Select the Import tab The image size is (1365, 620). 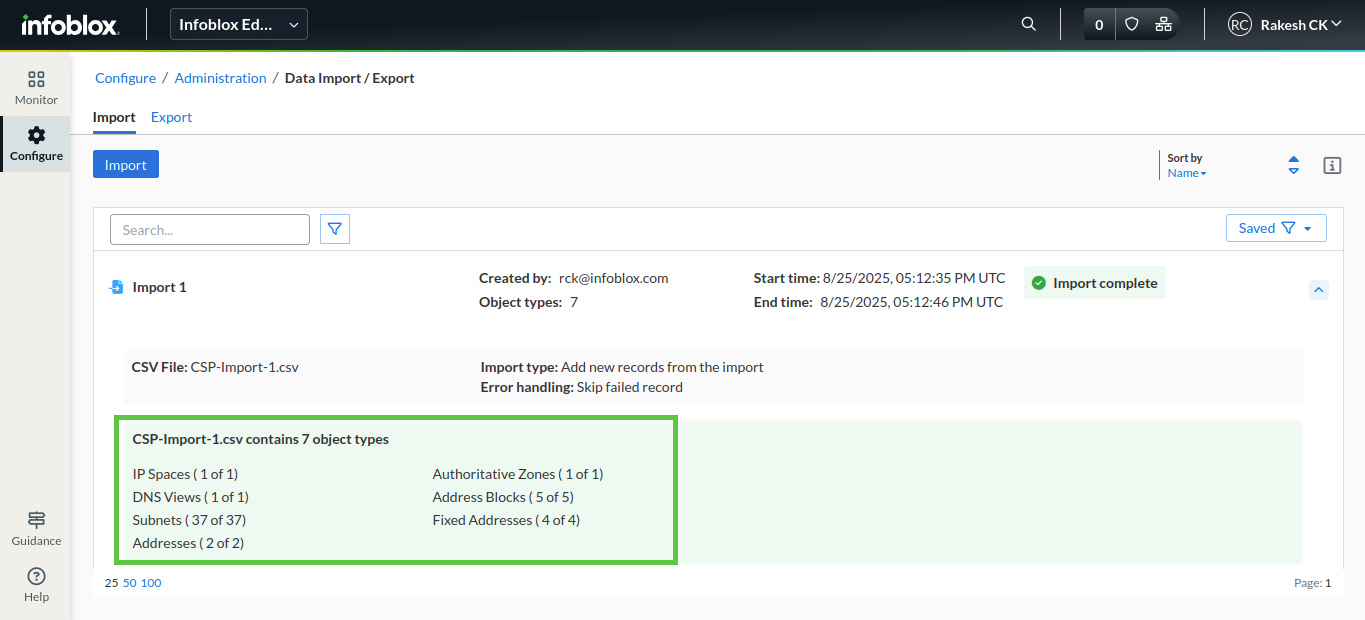[114, 117]
